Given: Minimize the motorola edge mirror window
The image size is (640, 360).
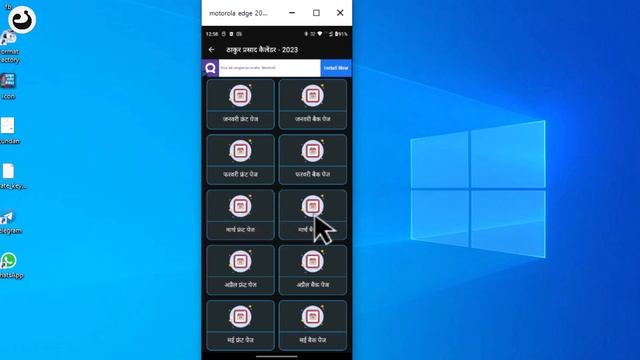Looking at the screenshot, I should (292, 13).
